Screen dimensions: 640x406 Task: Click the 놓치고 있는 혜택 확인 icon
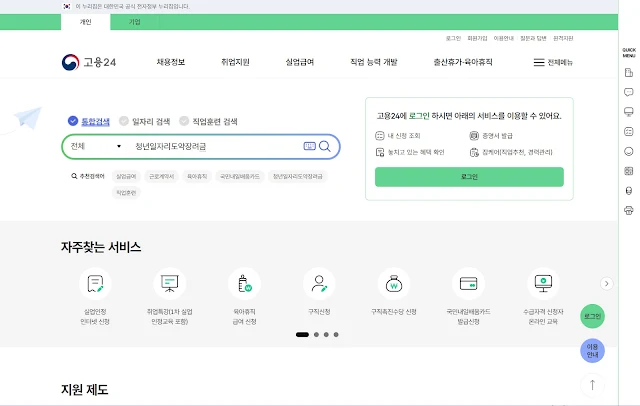click(380, 152)
